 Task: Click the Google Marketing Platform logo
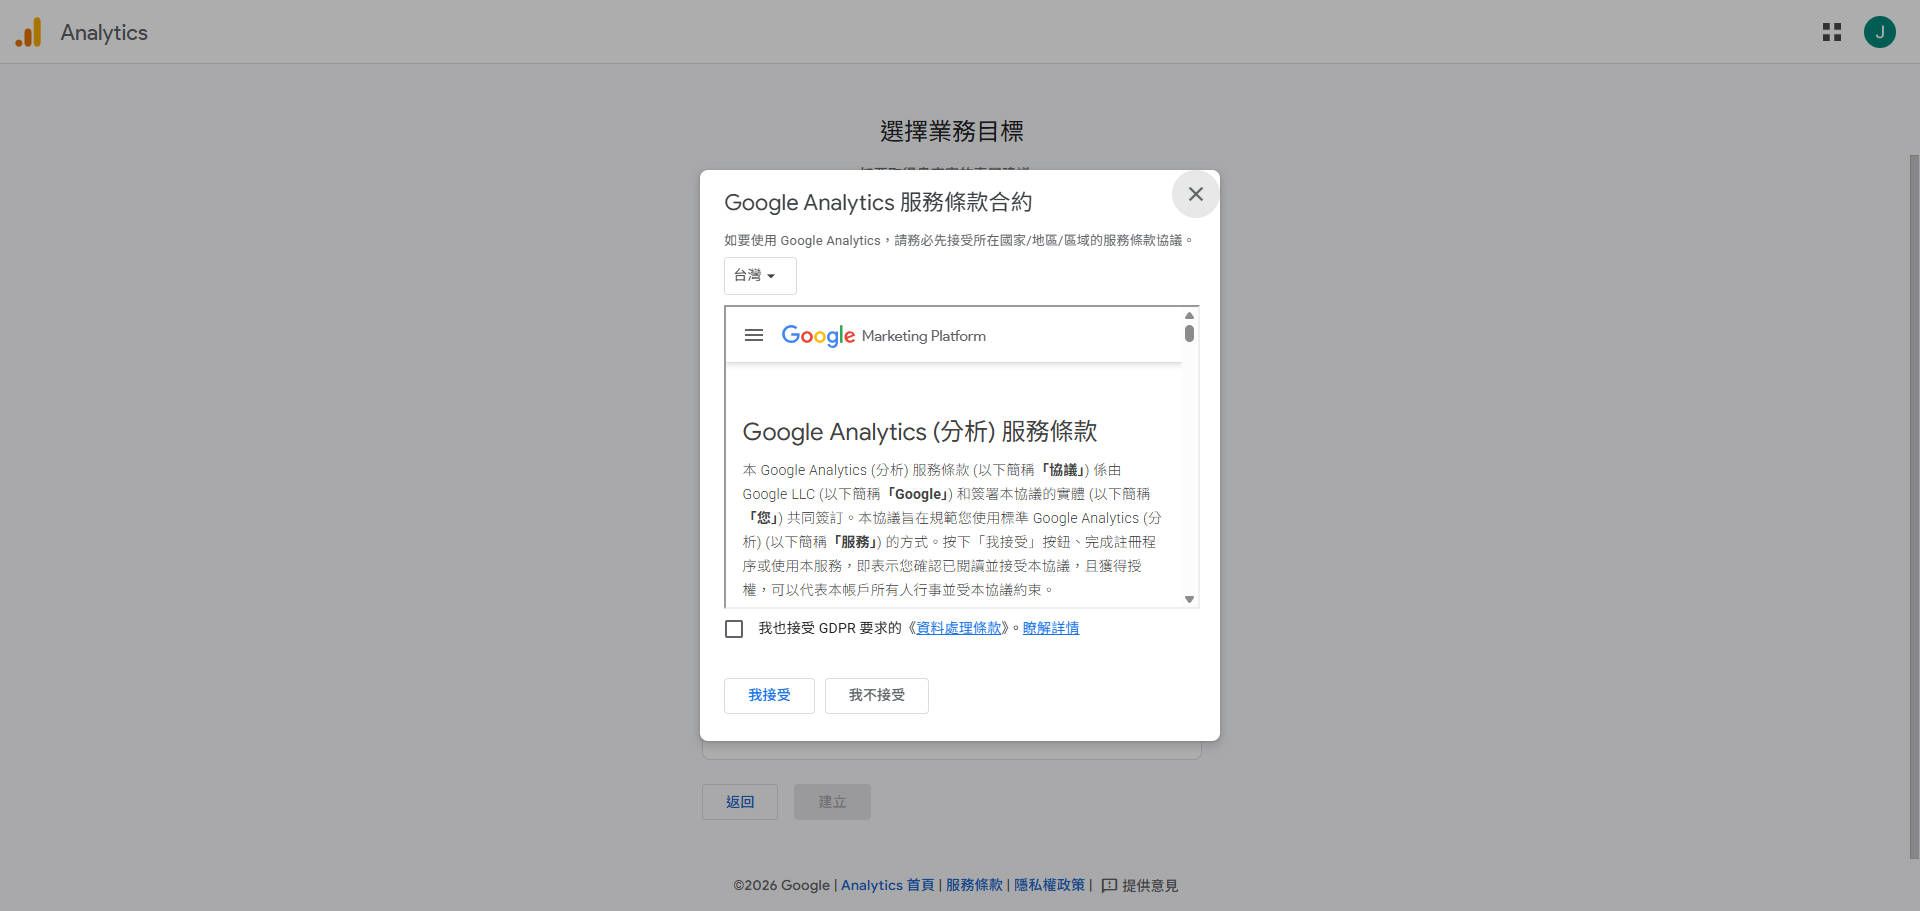coord(883,336)
